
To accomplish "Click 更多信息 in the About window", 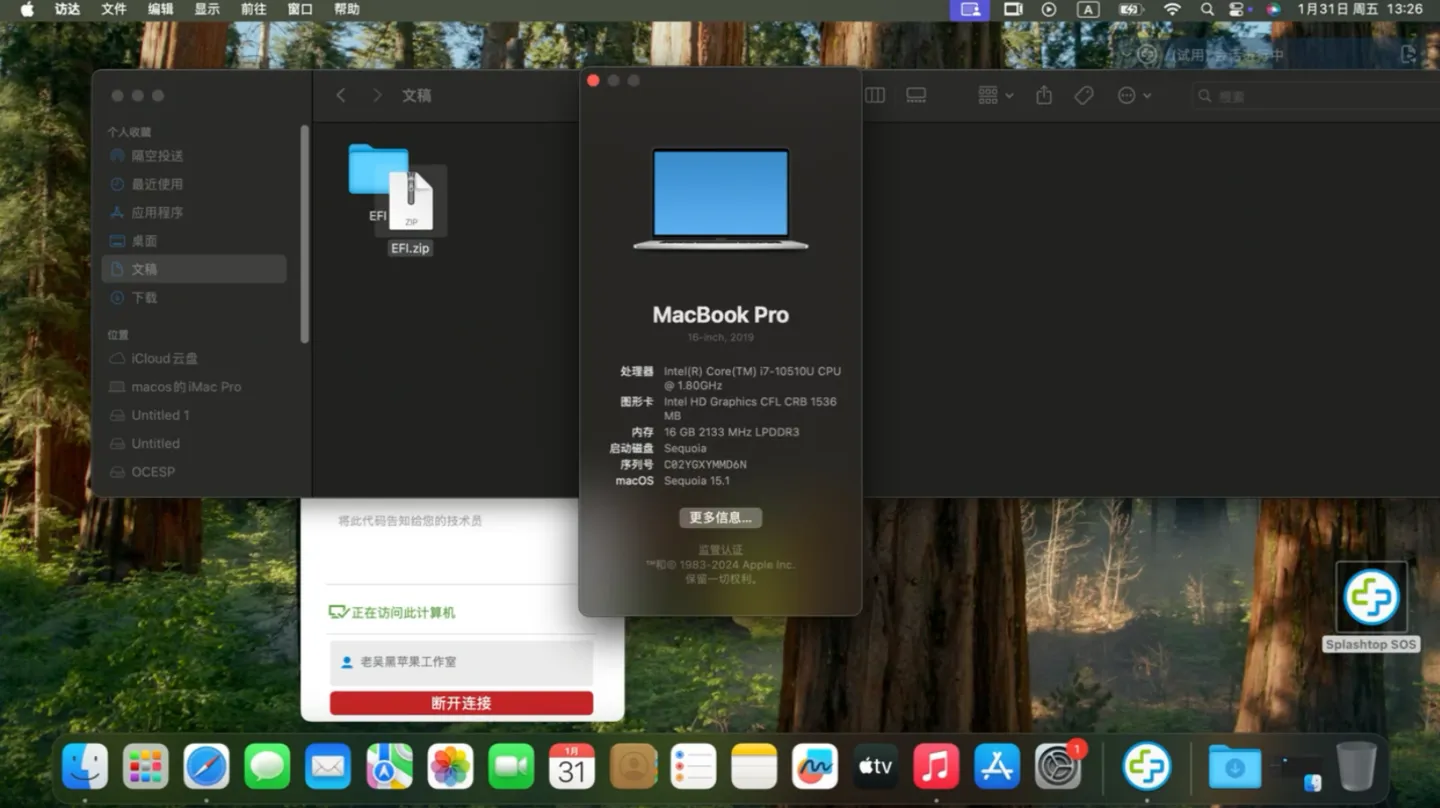I will click(x=720, y=517).
